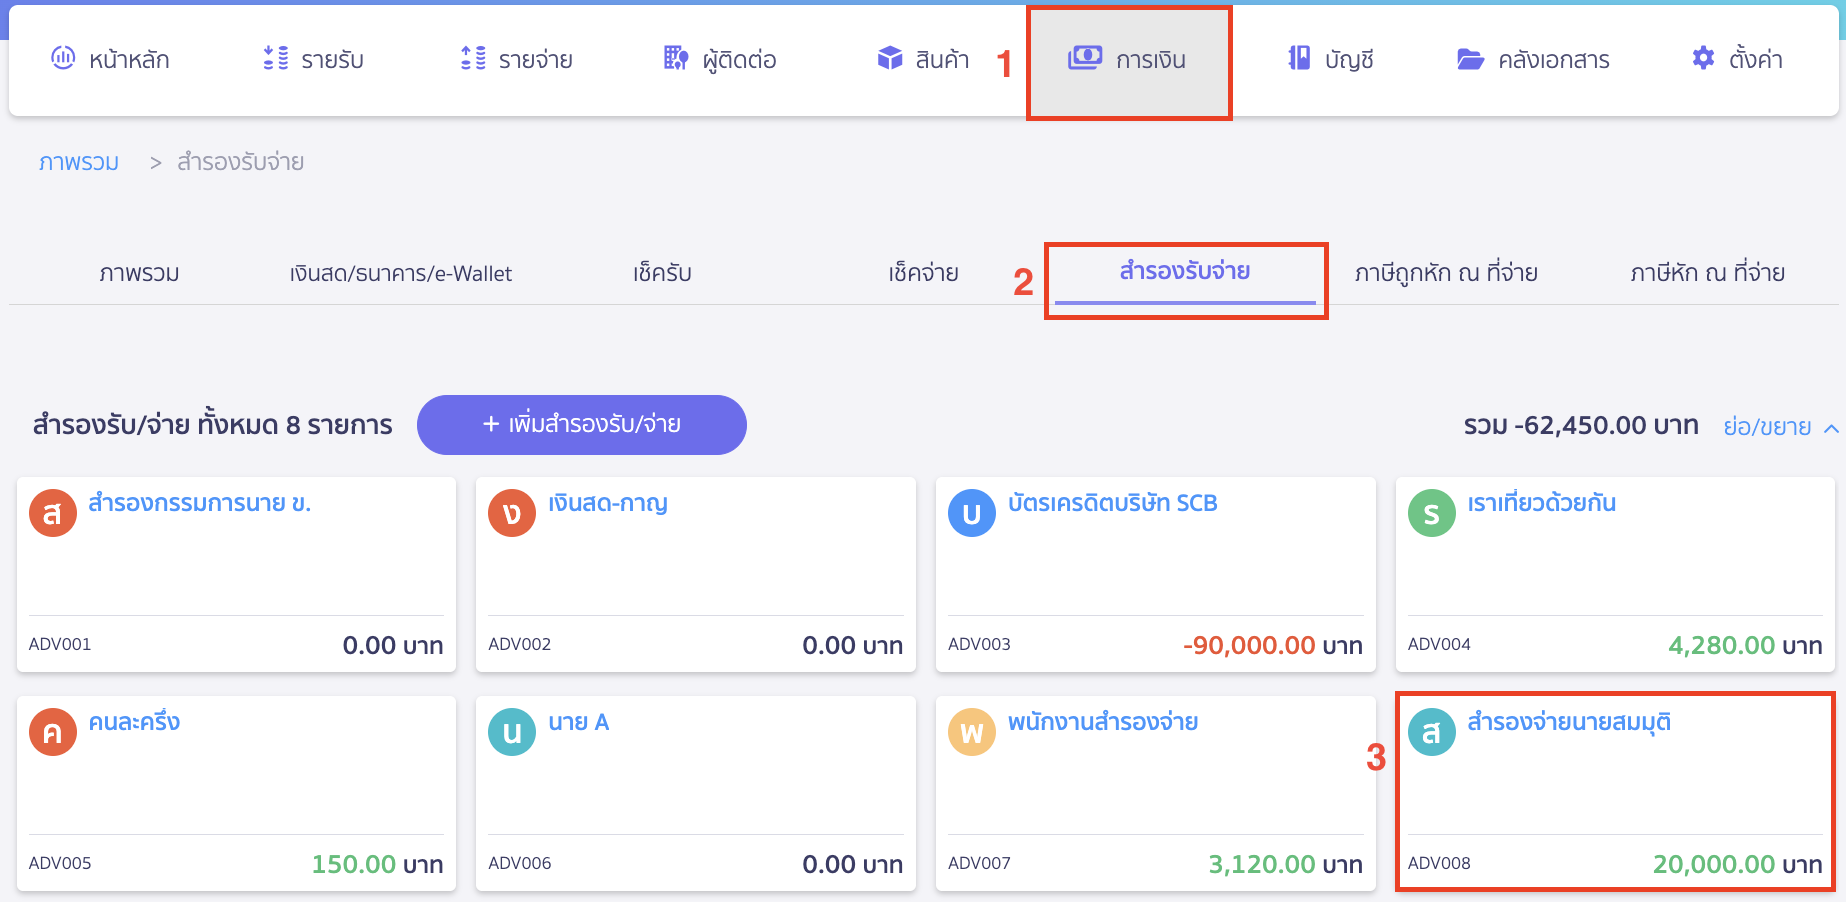
Task: Click the เพิ่มสำรองรับ/จ่าย button
Action: [581, 425]
